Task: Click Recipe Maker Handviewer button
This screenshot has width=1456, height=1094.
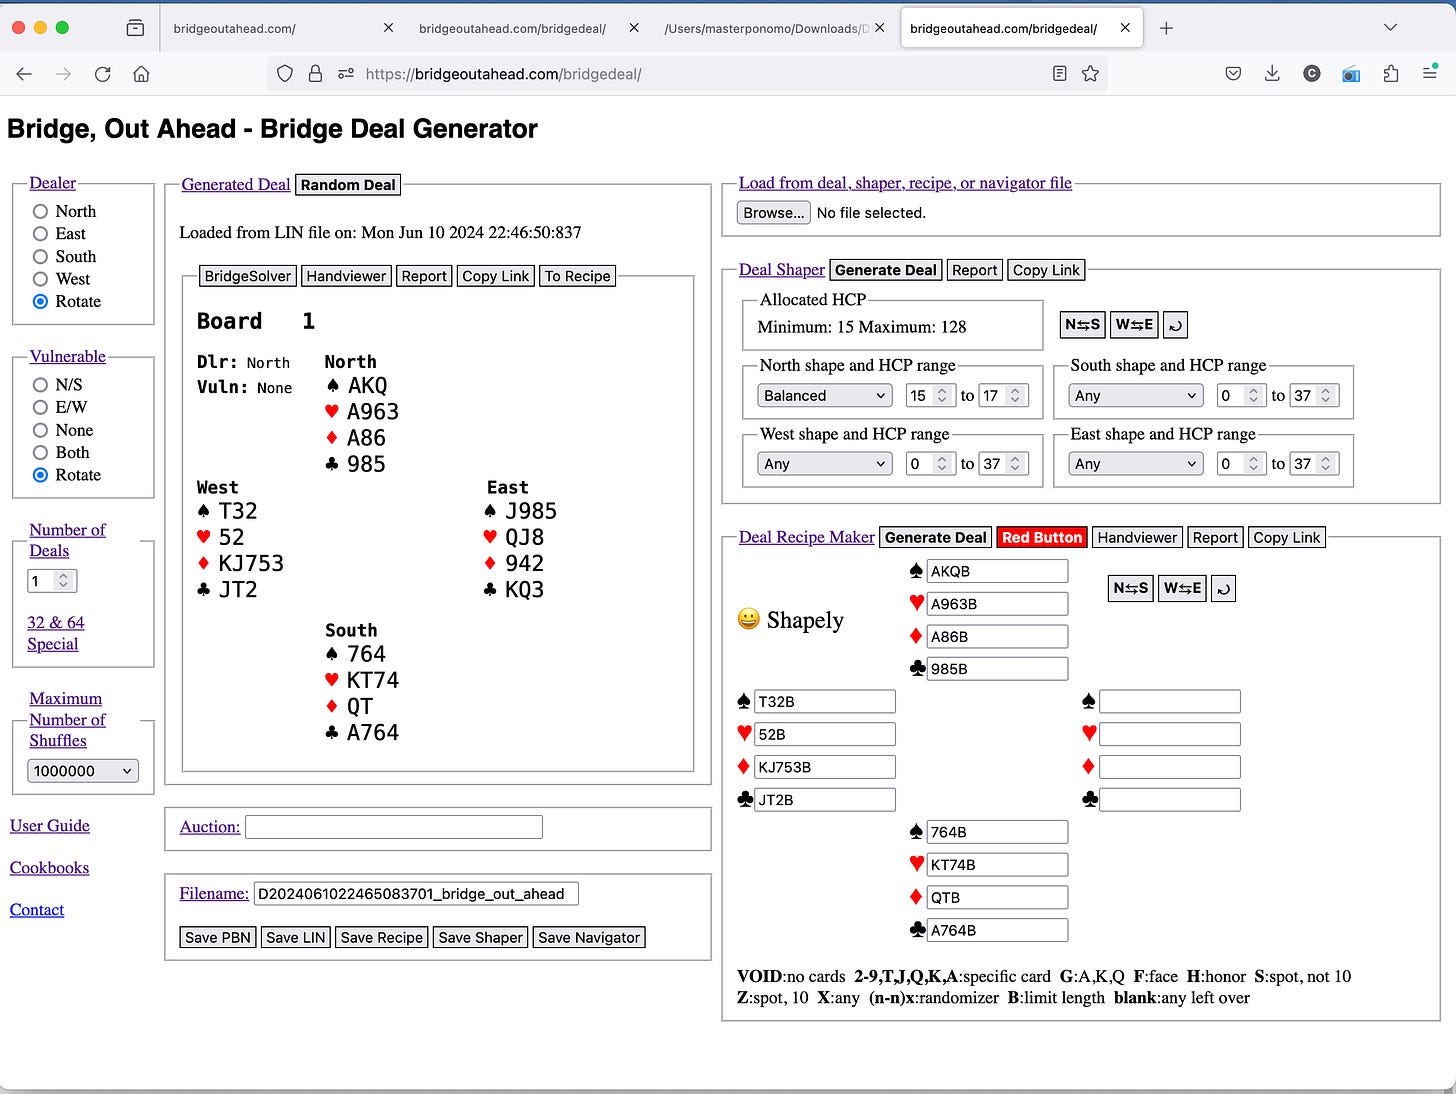Action: (1137, 537)
